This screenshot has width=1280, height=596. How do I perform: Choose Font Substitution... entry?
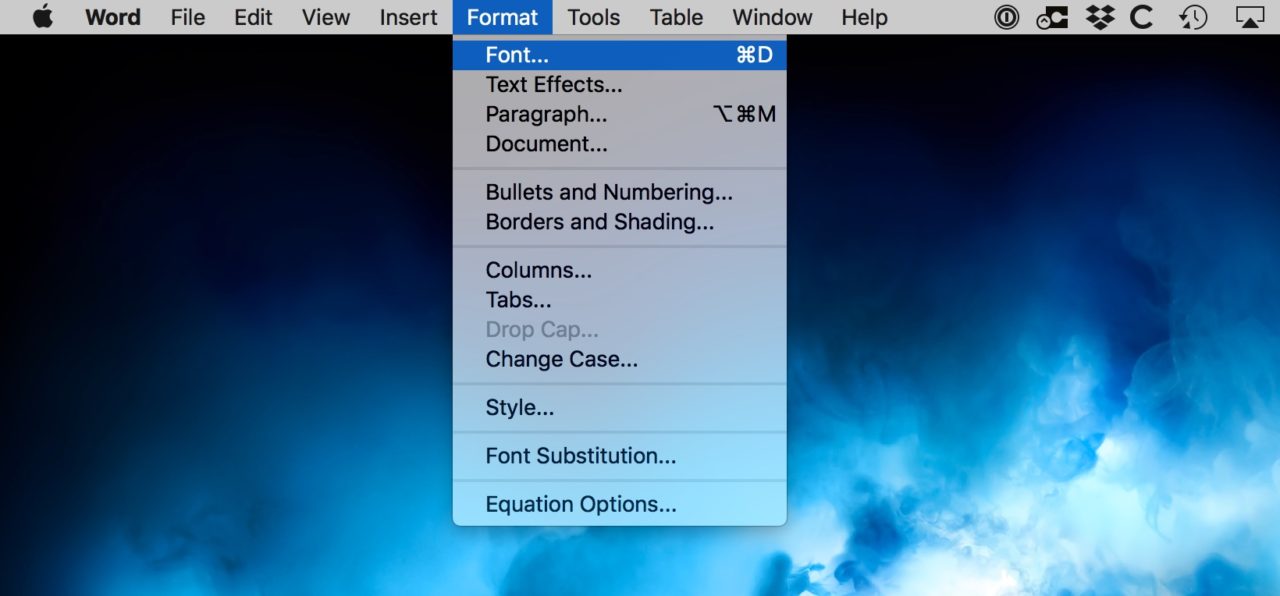click(620, 456)
